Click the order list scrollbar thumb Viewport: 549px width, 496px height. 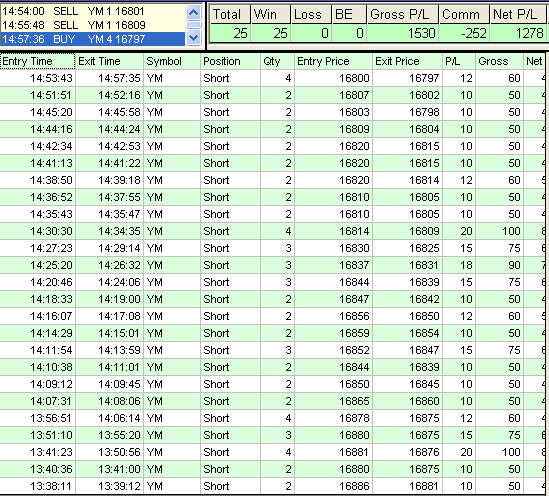193,25
